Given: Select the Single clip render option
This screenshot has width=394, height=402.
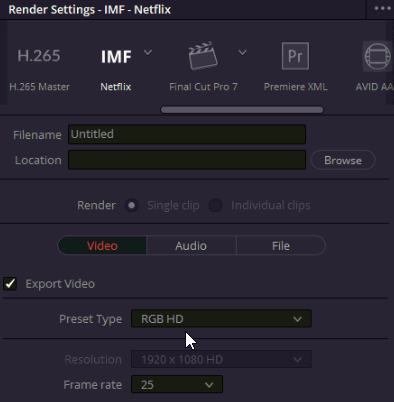Looking at the screenshot, I should point(132,205).
